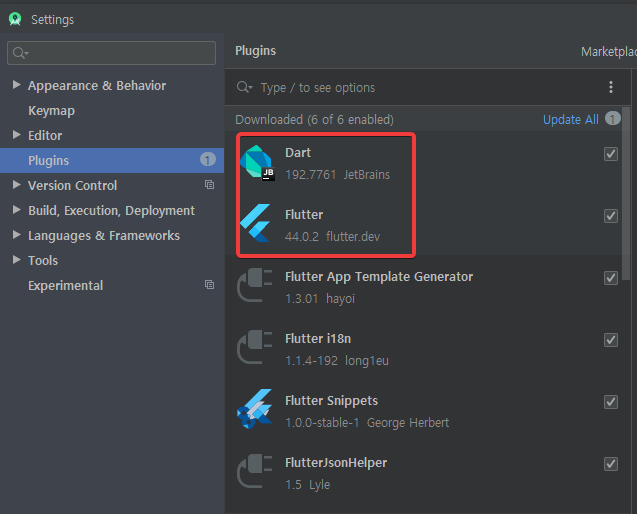The image size is (637, 514).
Task: Open Version Control settings label
Action: (72, 186)
